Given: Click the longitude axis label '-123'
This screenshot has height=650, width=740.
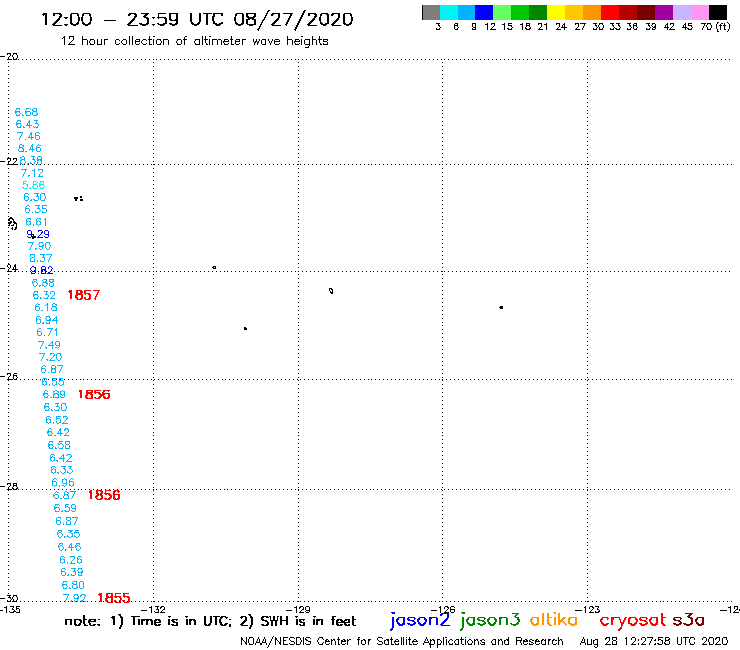Looking at the screenshot, I should pos(588,609).
